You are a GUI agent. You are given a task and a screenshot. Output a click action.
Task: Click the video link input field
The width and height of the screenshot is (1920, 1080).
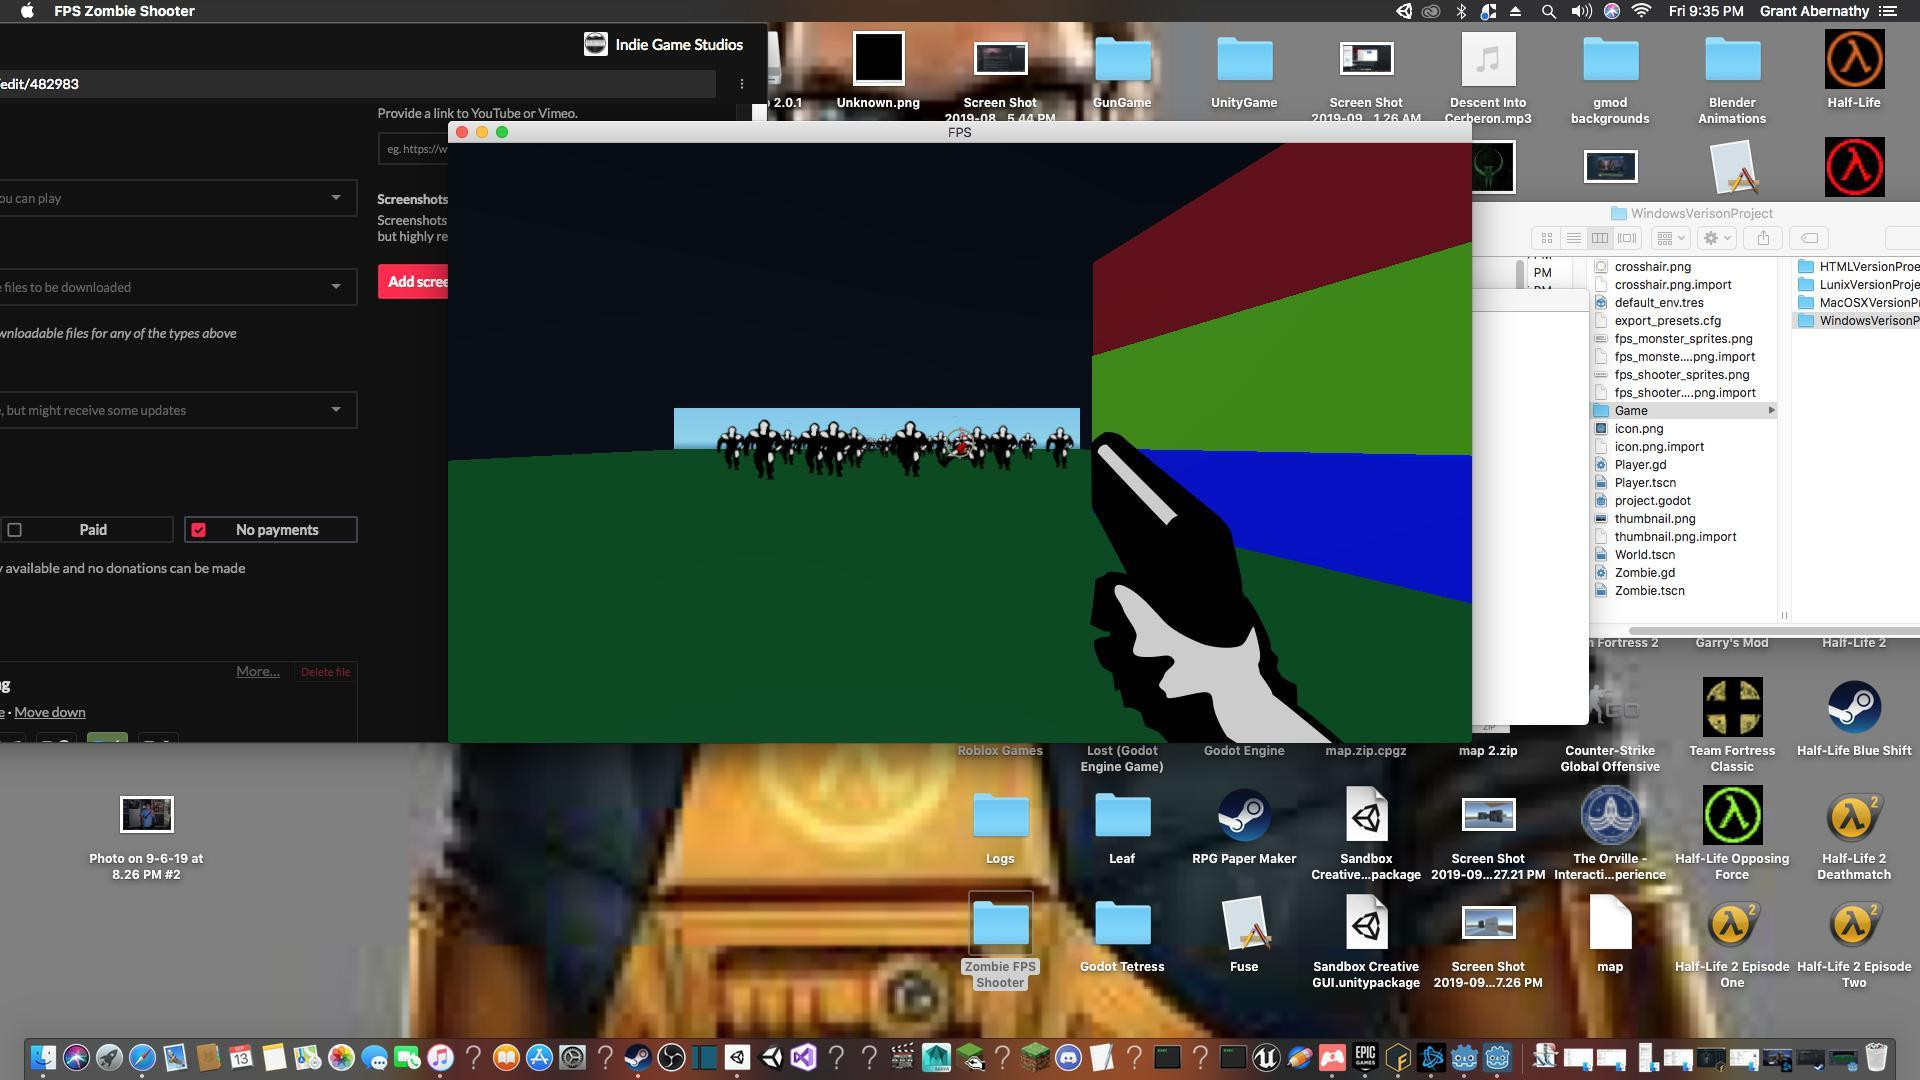[x=413, y=149]
